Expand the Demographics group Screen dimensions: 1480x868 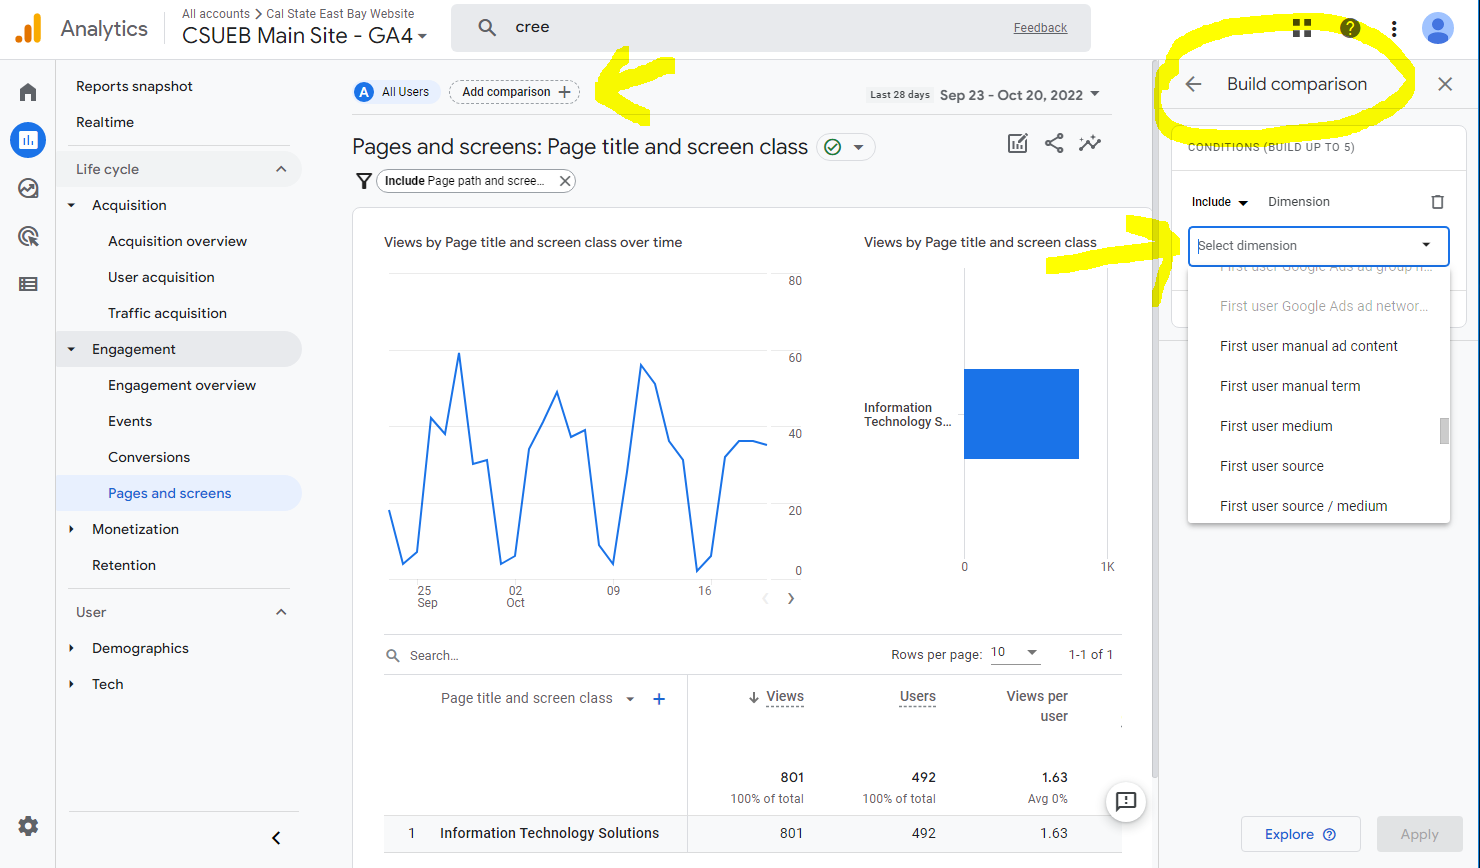(71, 649)
